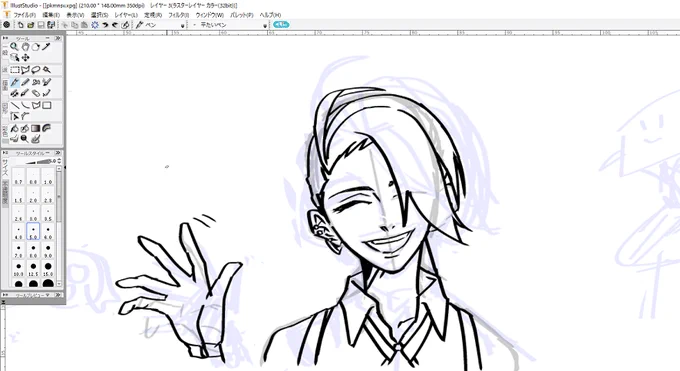The width and height of the screenshot is (680, 371).
Task: Adjust the brush size slider wedge
Action: click(37, 162)
